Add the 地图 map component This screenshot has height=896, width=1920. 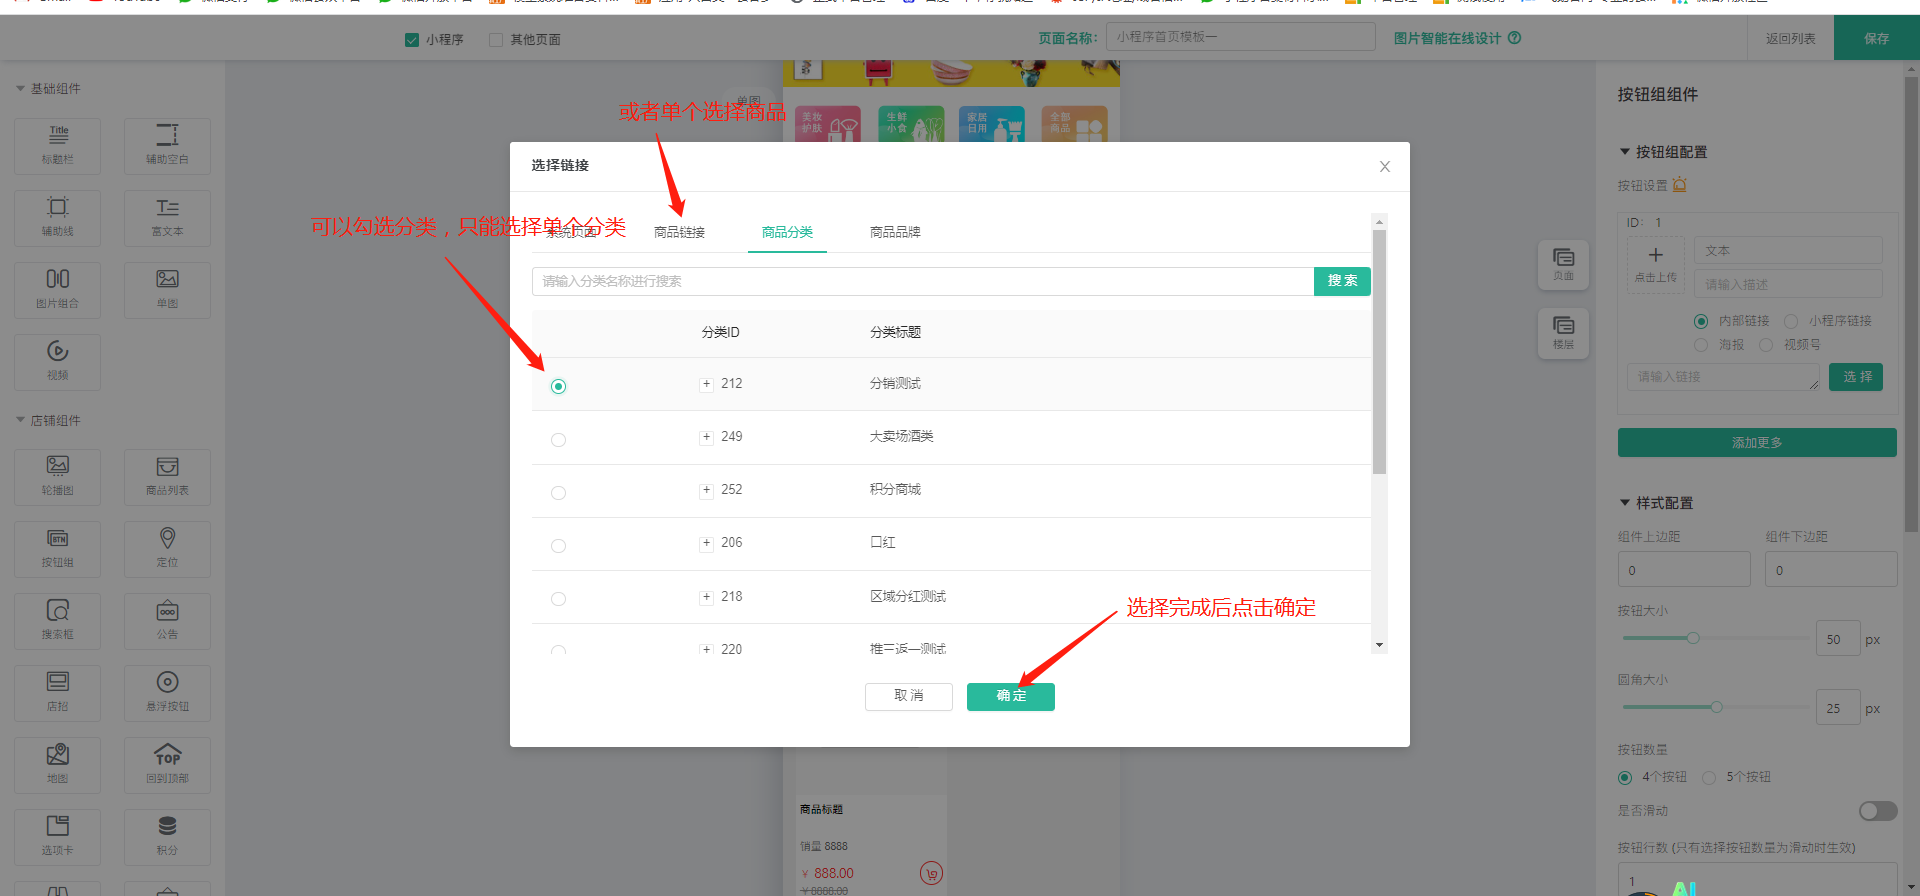pos(58,764)
